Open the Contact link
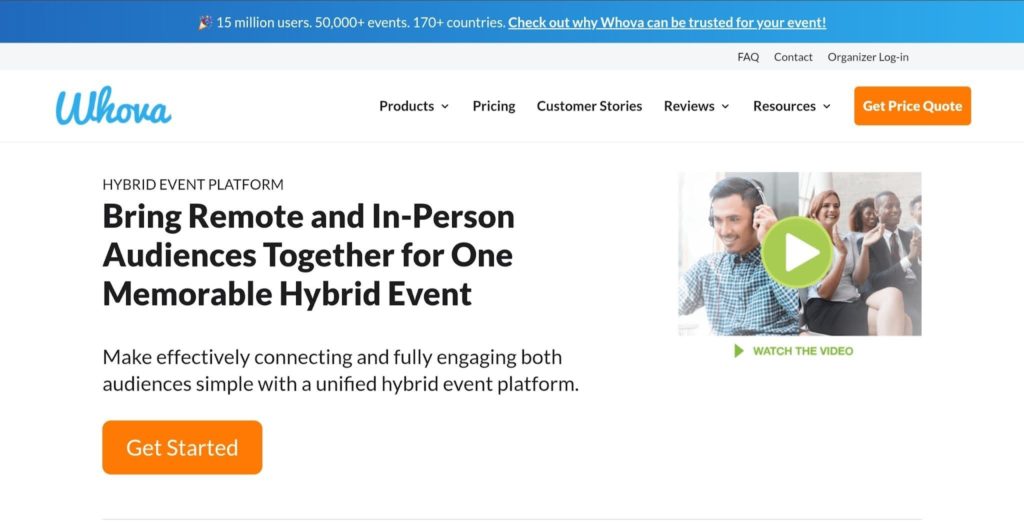The image size is (1024, 525). pyautogui.click(x=793, y=57)
